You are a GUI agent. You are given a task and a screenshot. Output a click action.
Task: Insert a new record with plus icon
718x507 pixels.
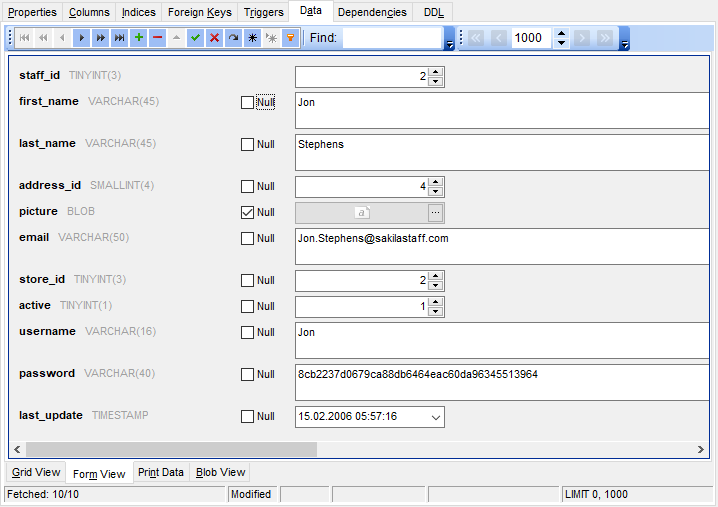coord(138,38)
